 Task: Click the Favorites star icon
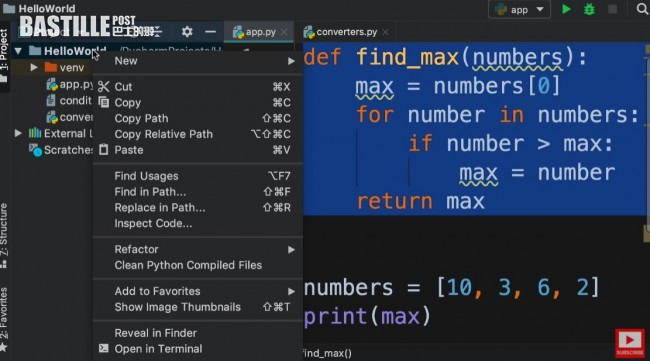coord(4,347)
